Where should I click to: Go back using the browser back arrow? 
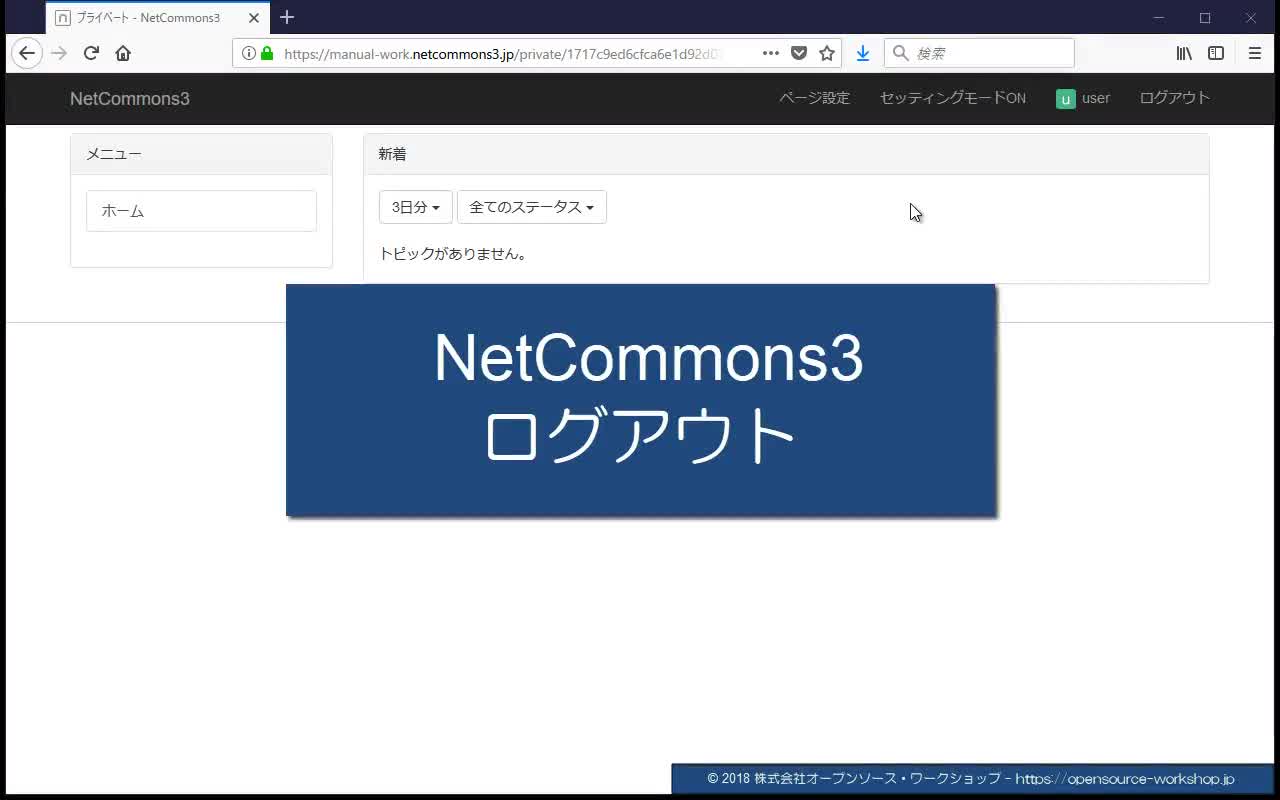point(27,53)
